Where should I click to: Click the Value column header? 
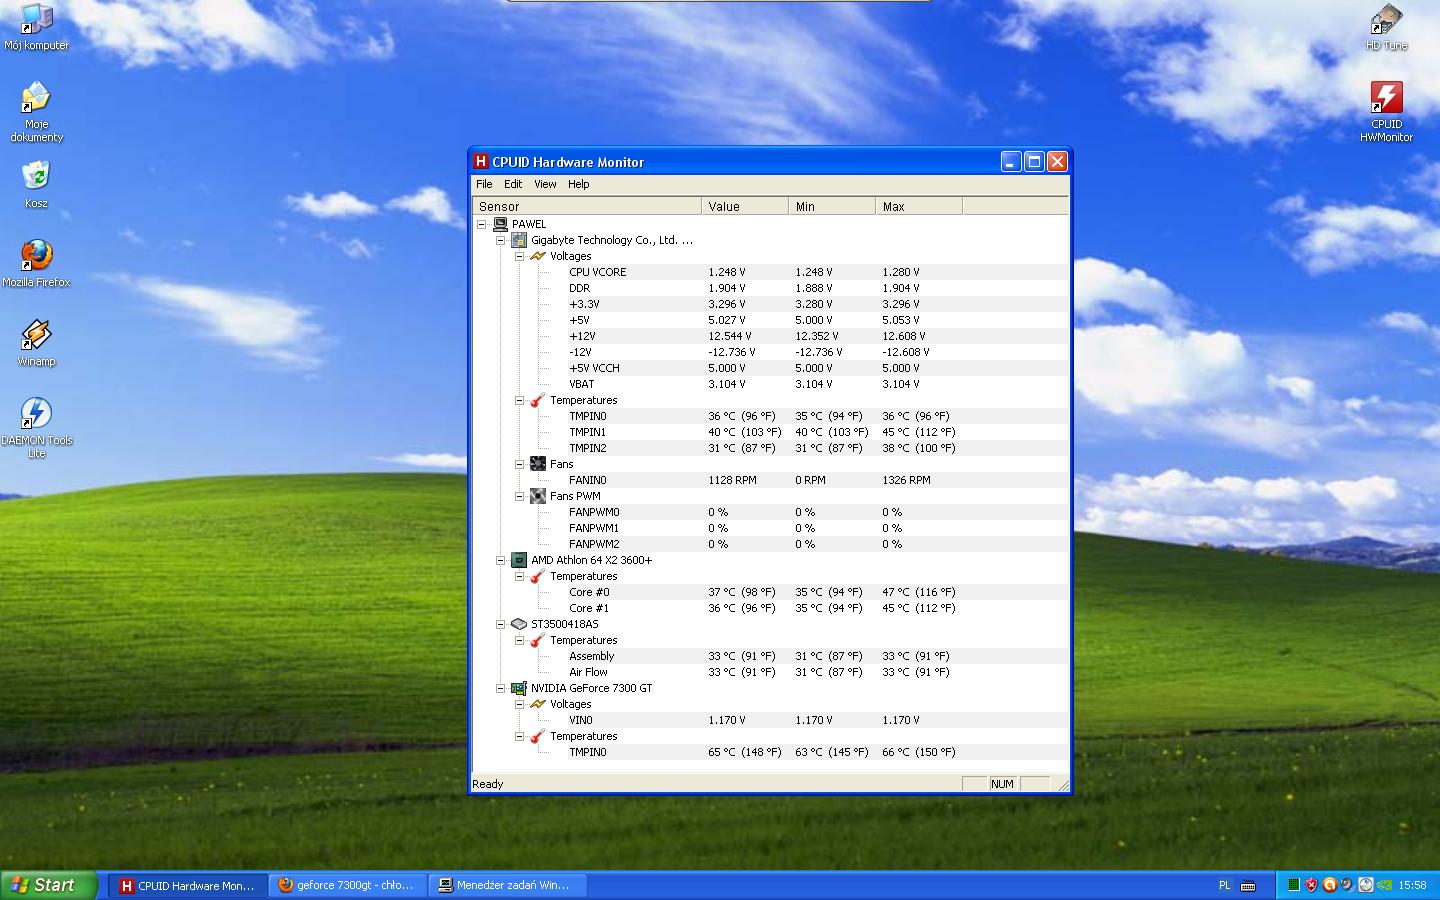(744, 206)
